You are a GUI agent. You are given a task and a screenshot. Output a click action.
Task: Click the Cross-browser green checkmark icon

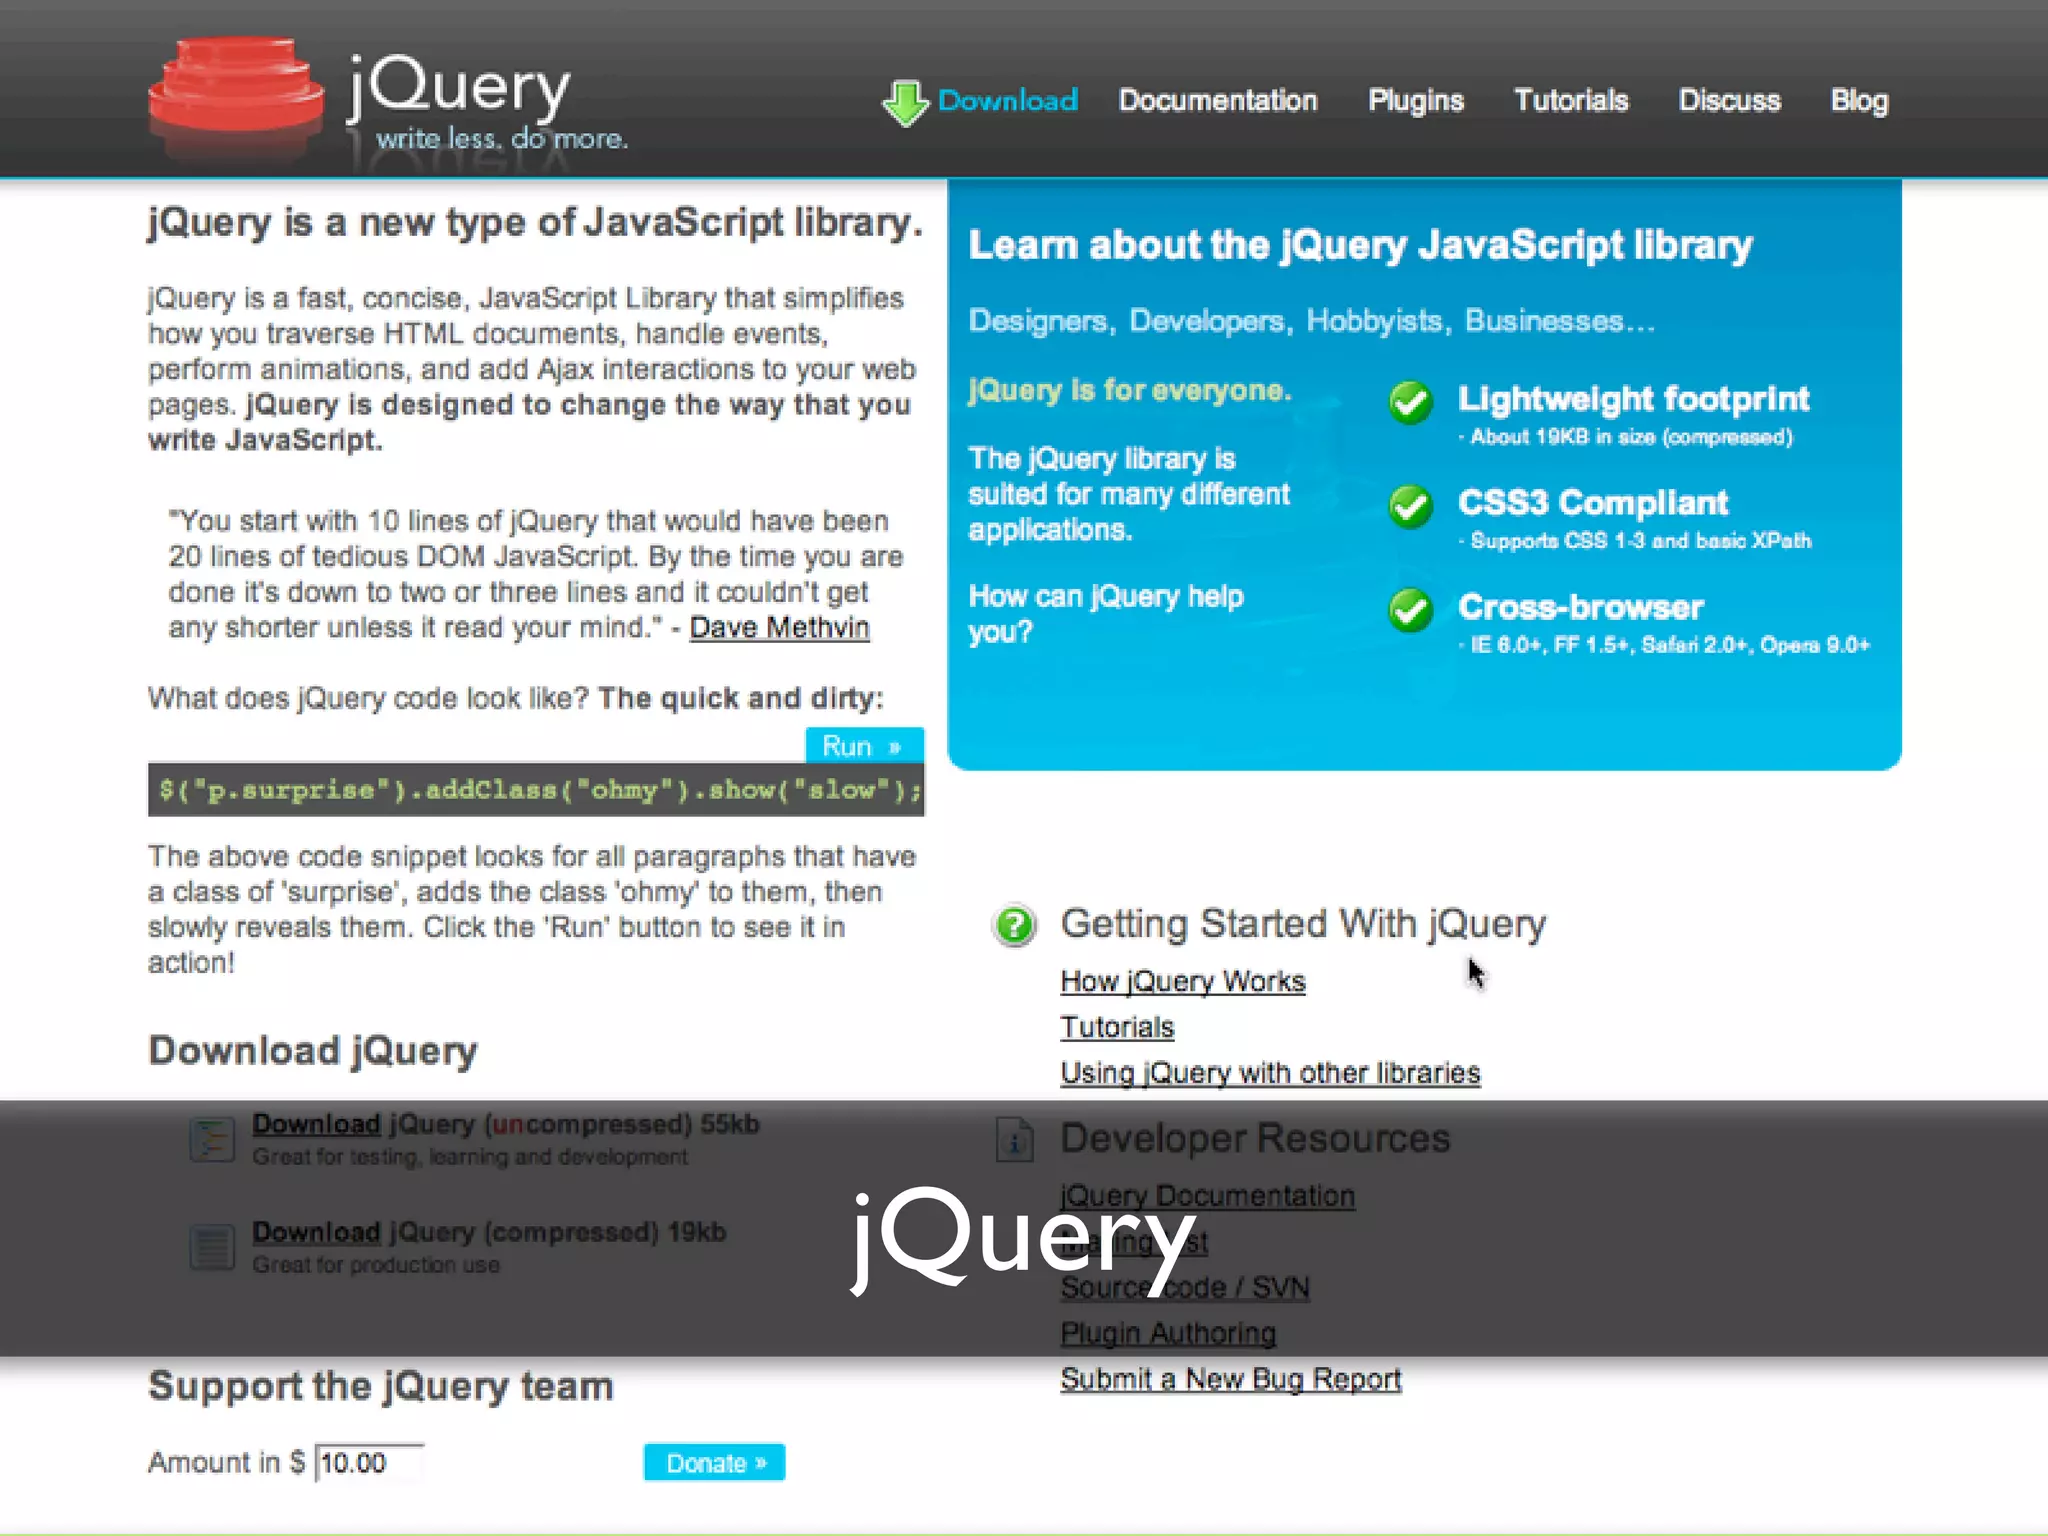coord(1411,610)
